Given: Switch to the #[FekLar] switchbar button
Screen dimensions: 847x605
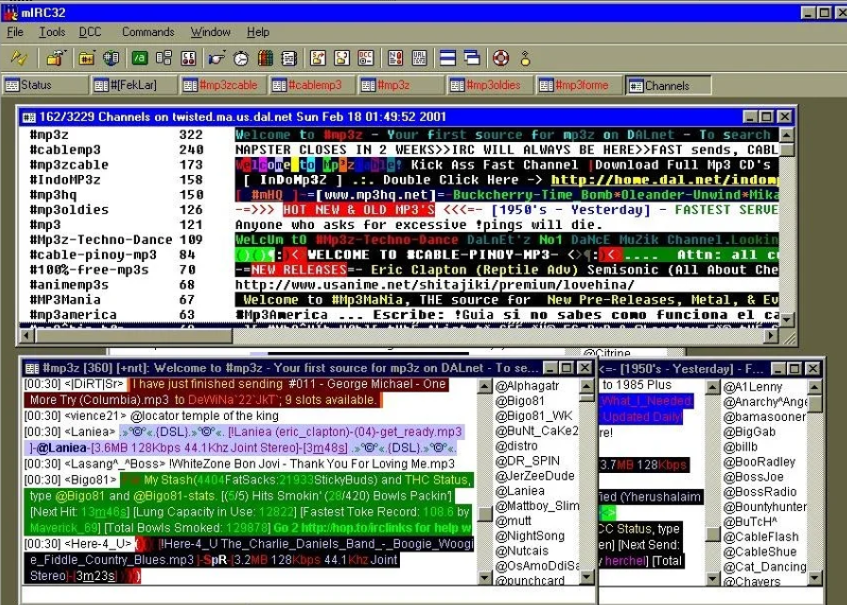Looking at the screenshot, I should [x=135, y=85].
